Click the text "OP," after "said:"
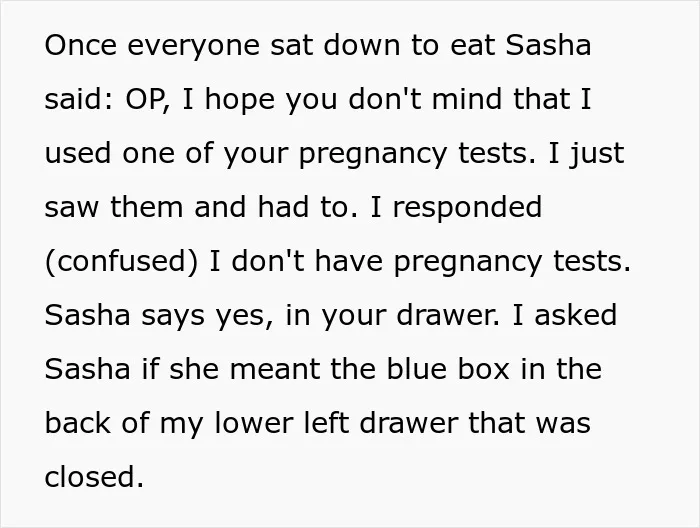 click(x=147, y=100)
